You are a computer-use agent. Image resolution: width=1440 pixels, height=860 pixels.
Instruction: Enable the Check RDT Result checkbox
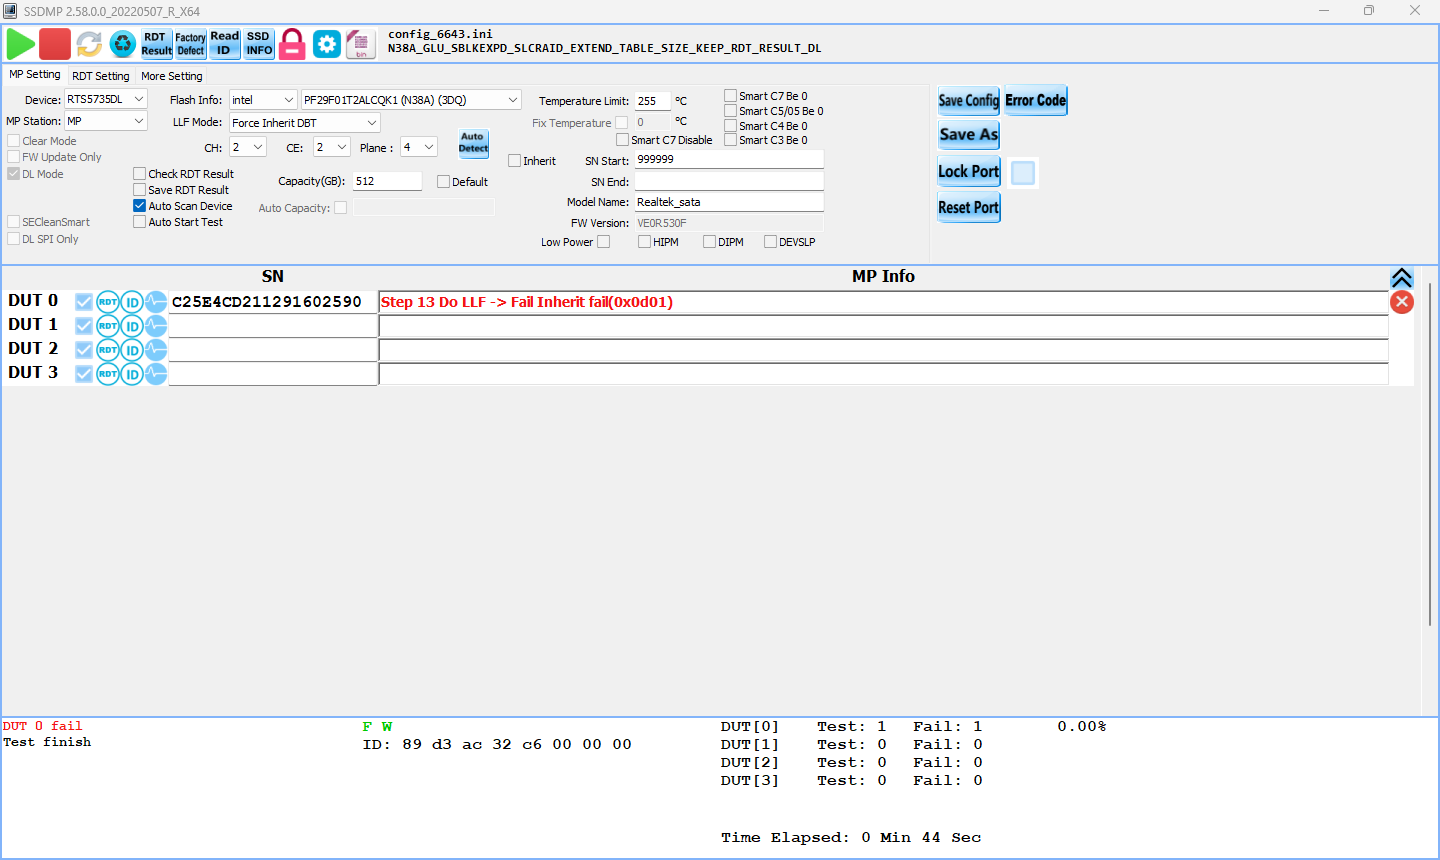tap(140, 174)
